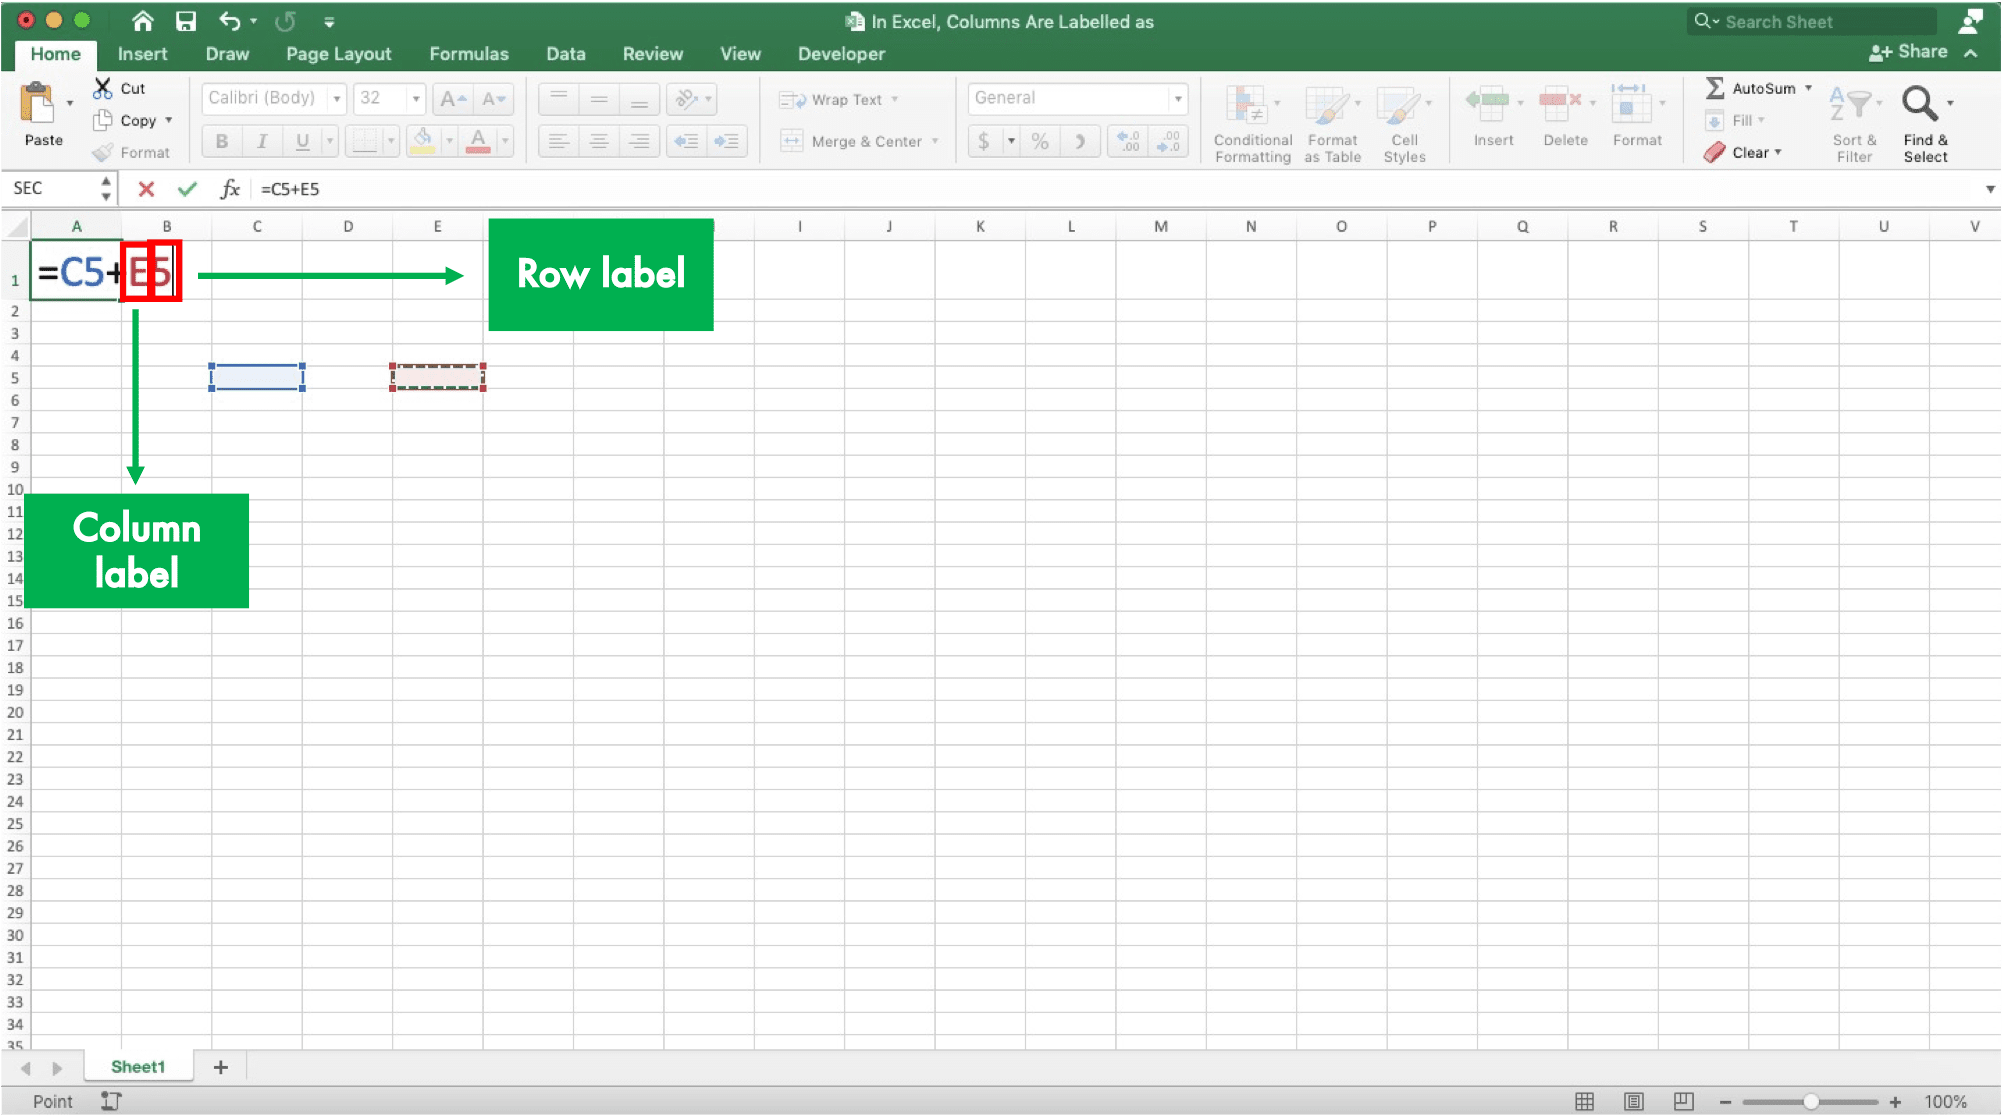Select the Sheet1 tab
Viewport: 2002px width, 1116px height.
click(138, 1067)
